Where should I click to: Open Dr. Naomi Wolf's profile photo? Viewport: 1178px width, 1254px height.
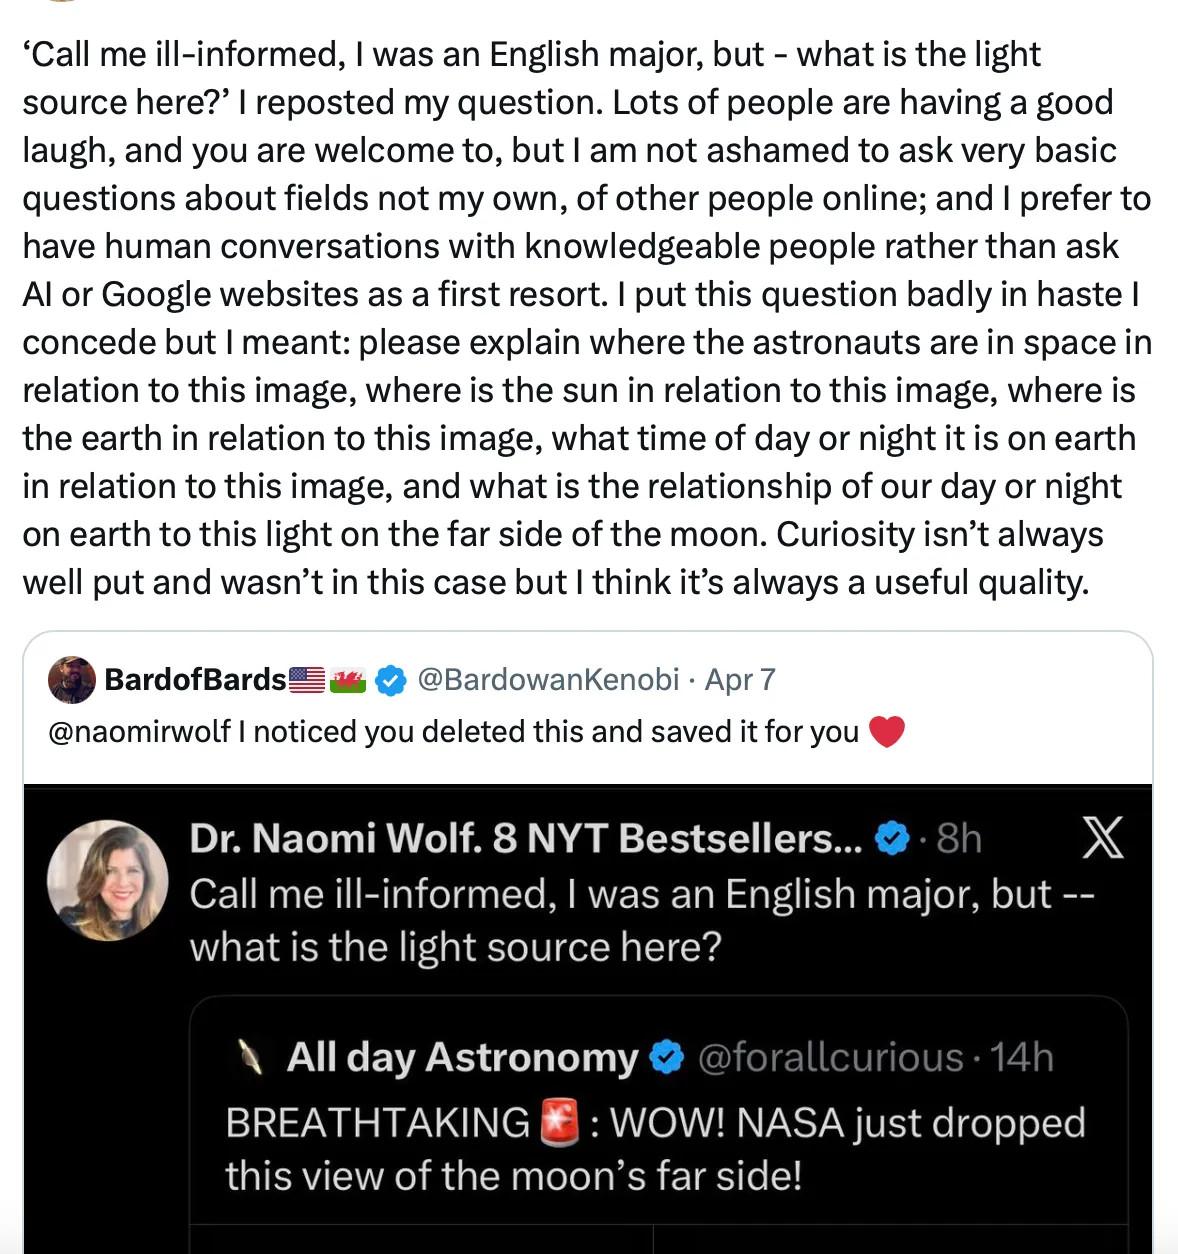pos(108,880)
